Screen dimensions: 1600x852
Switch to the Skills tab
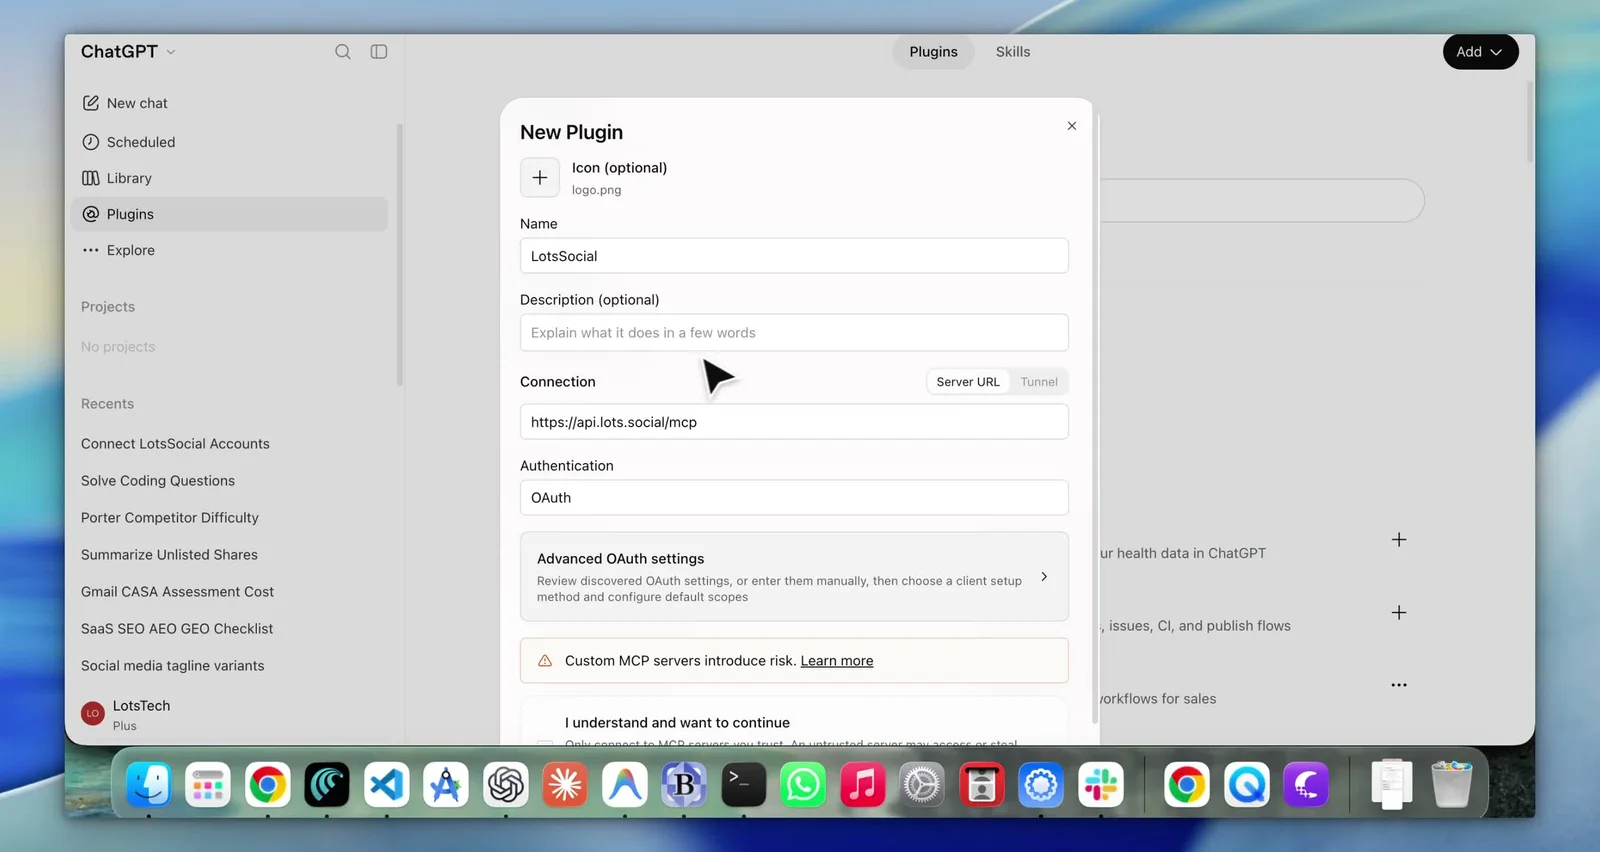[x=1013, y=52]
